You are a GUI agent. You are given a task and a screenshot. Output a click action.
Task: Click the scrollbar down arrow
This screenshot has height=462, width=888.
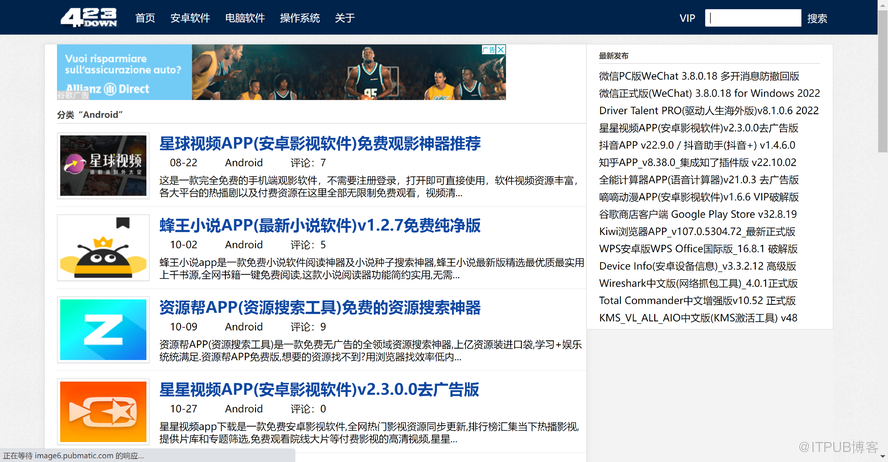(883, 457)
